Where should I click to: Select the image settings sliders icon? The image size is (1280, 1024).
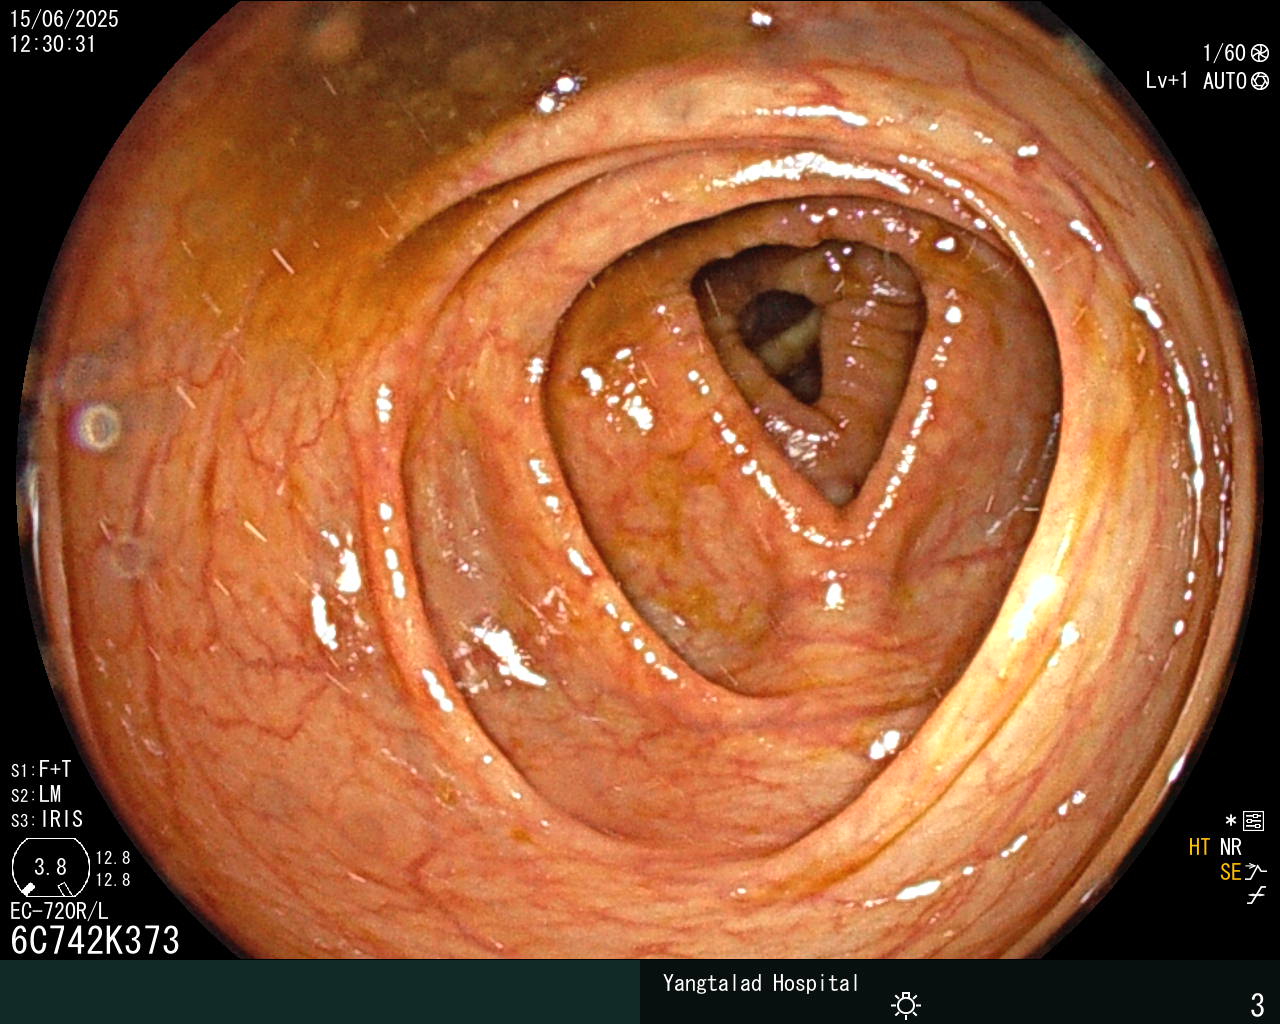[x=1253, y=821]
